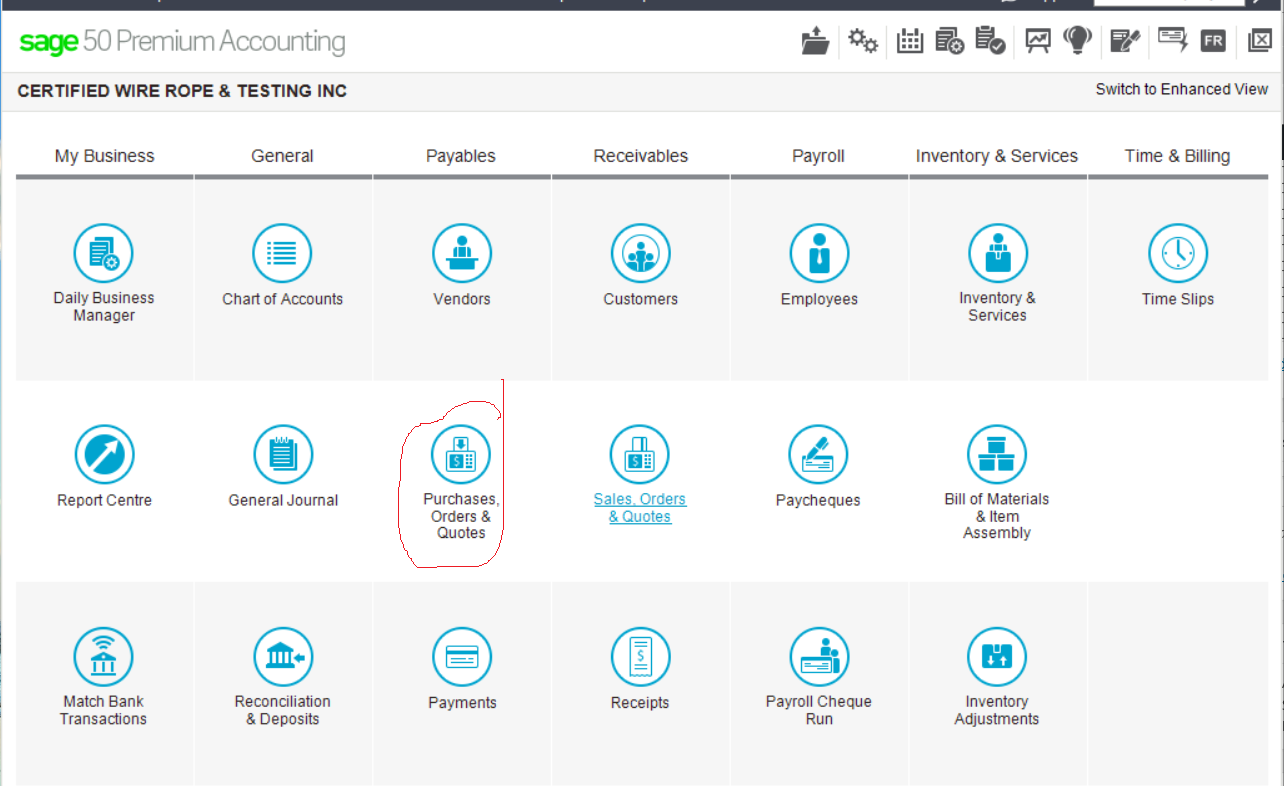1286x811 pixels.
Task: Open Reconciliation & Deposits
Action: click(283, 657)
